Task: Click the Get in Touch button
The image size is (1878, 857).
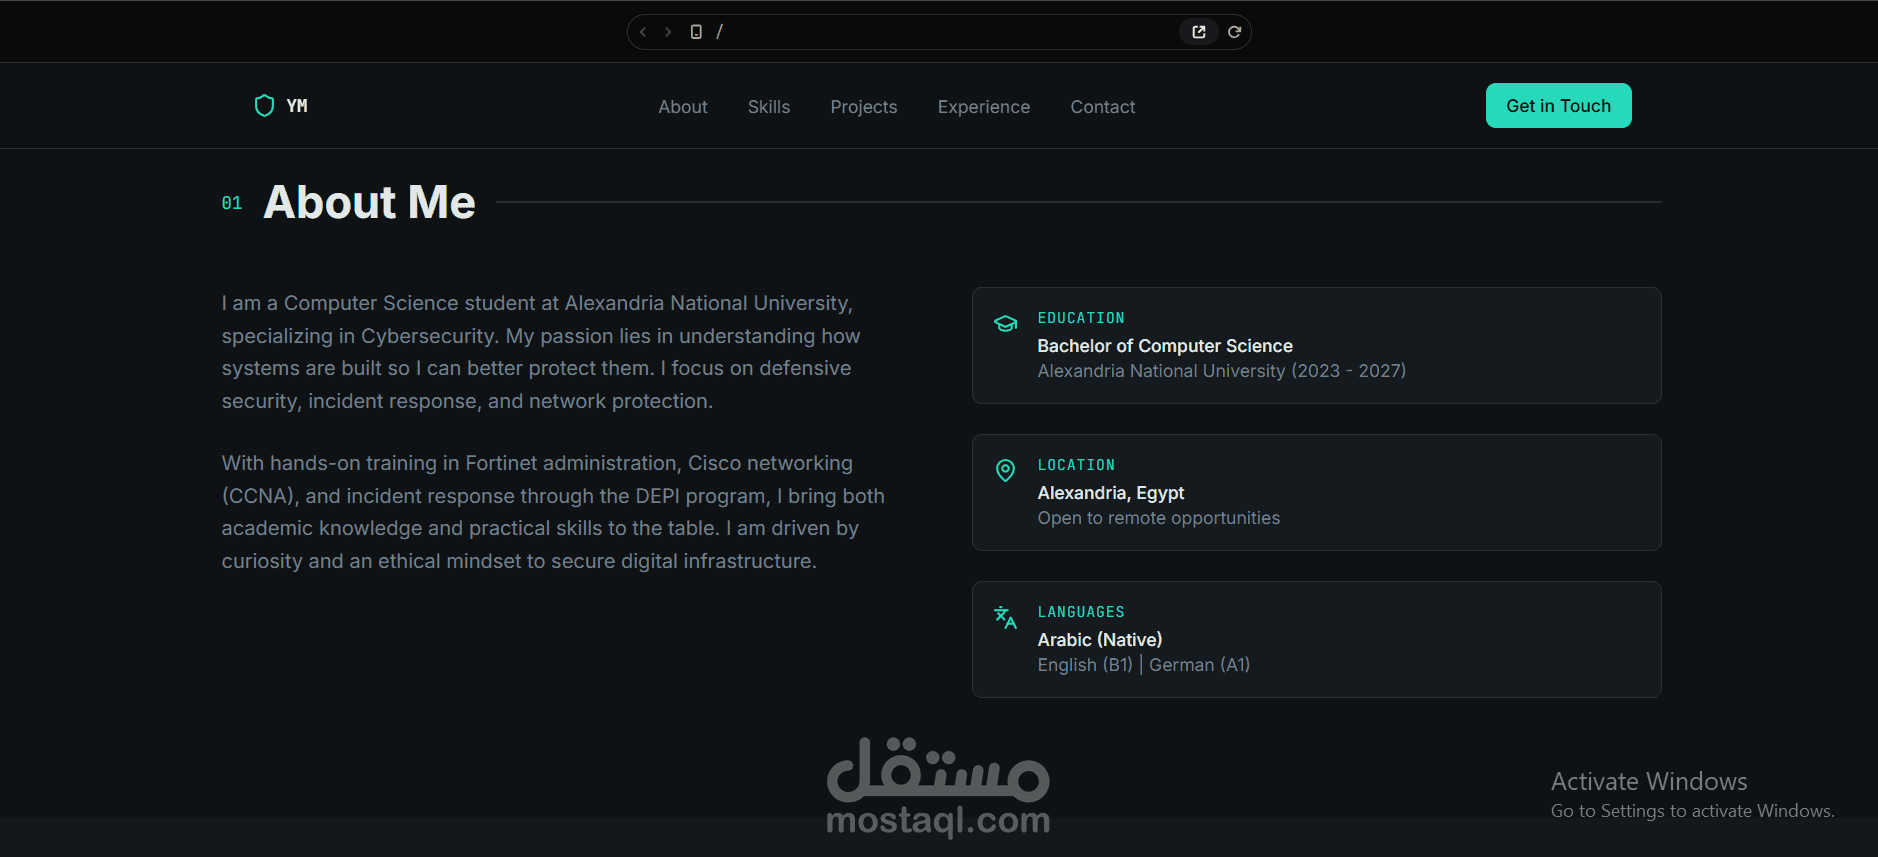Action: pyautogui.click(x=1559, y=106)
